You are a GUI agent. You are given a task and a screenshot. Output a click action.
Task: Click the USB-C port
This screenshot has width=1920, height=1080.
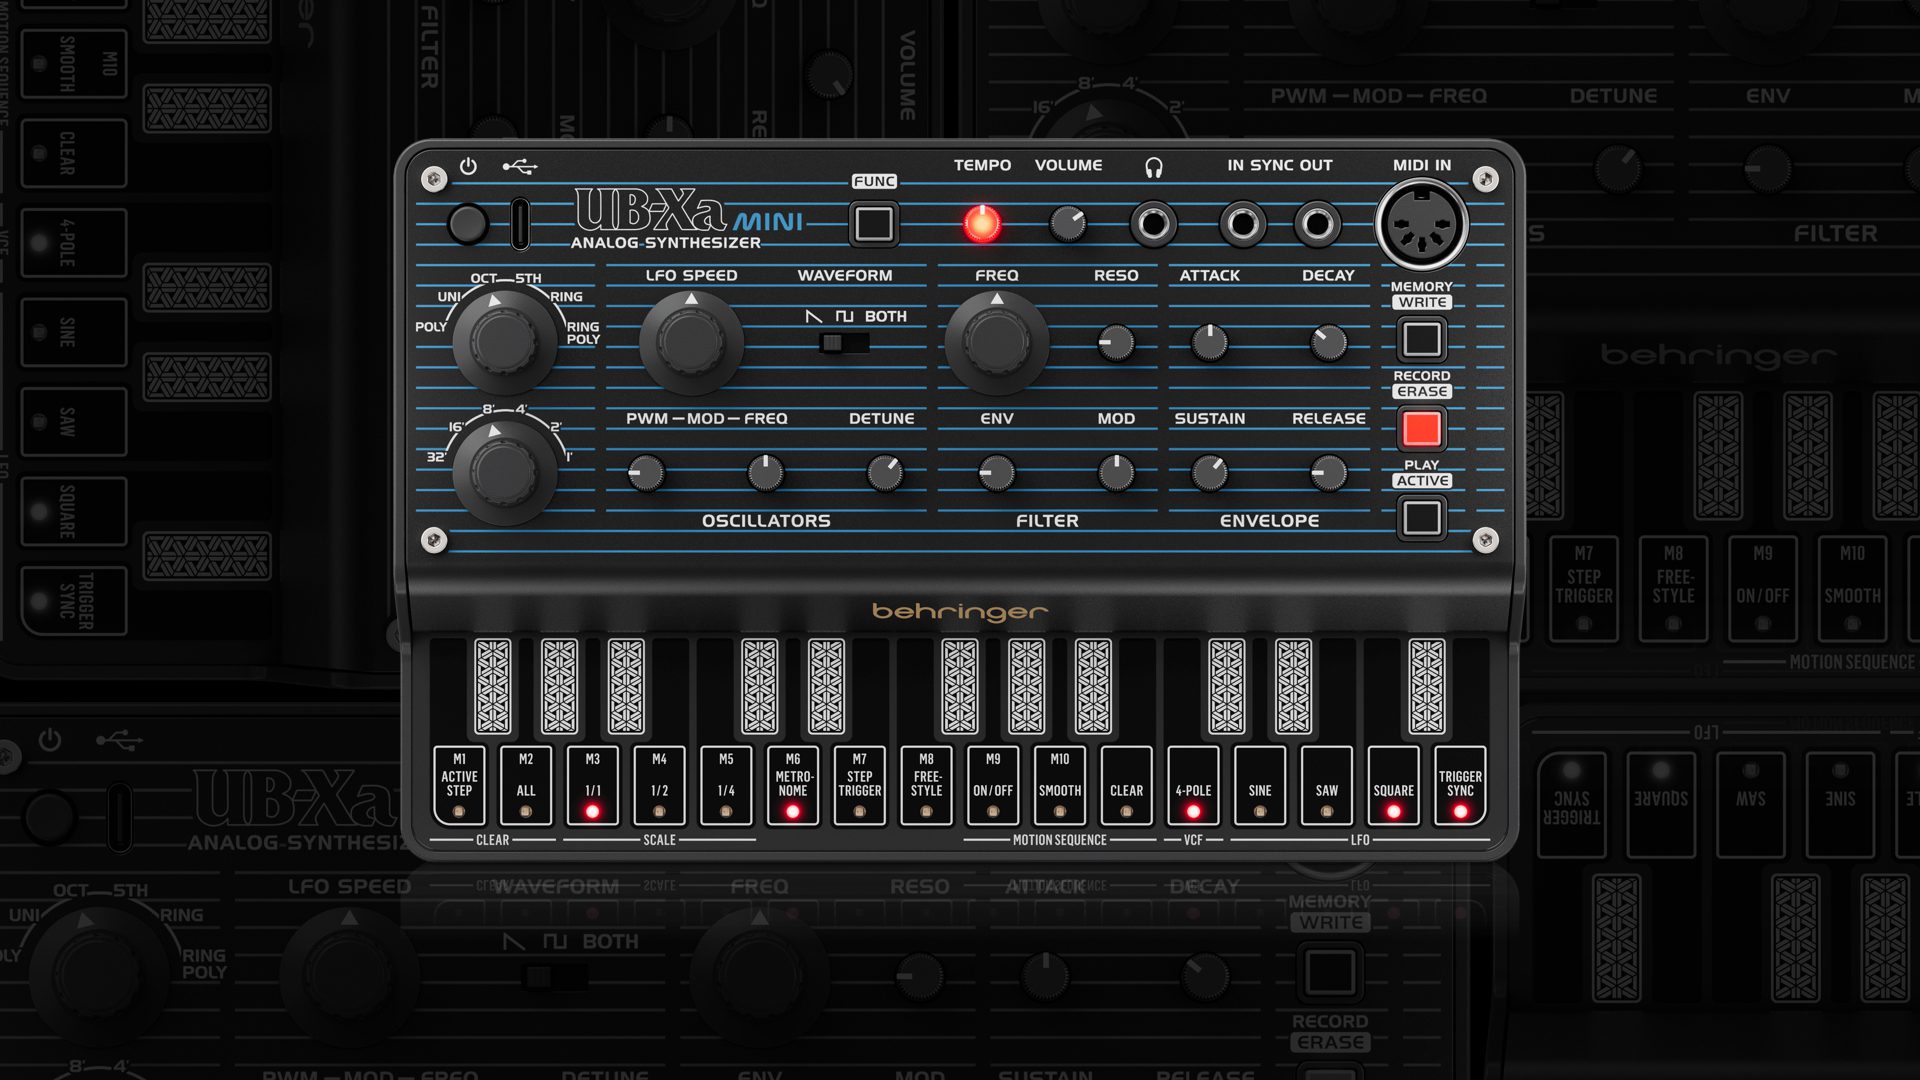pyautogui.click(x=520, y=224)
